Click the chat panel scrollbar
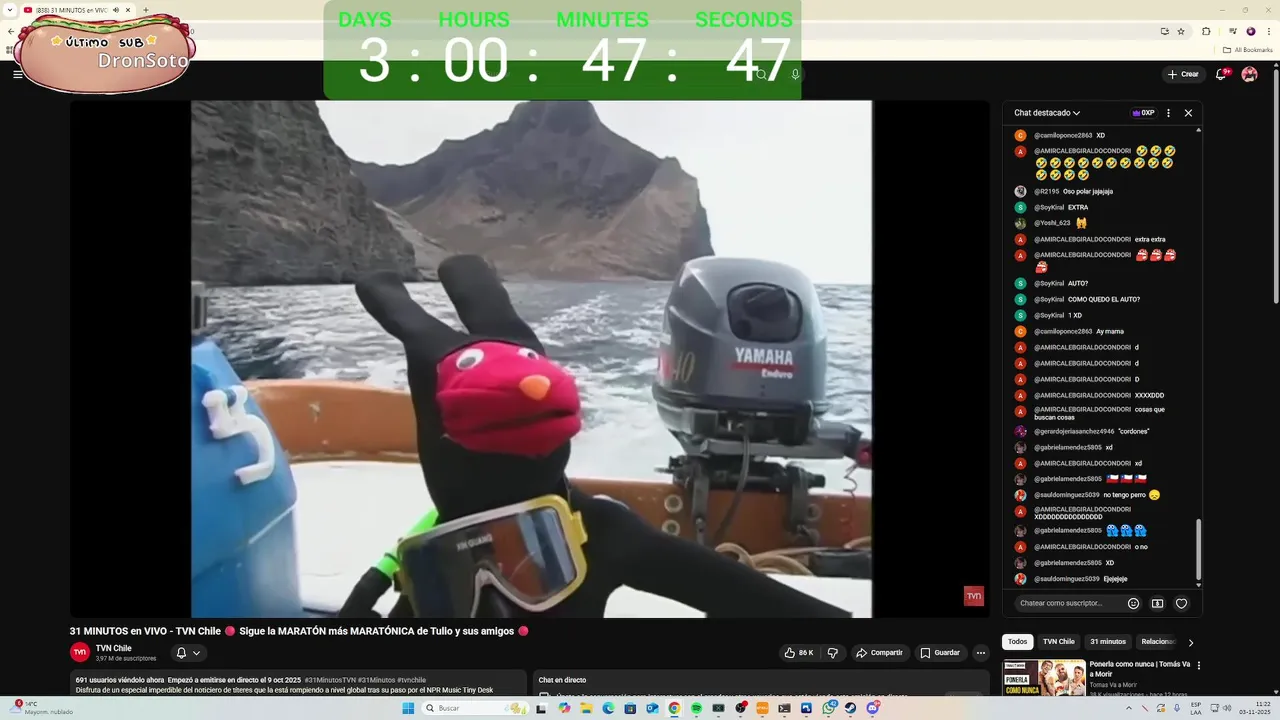Viewport: 1280px width, 720px height. 1199,550
